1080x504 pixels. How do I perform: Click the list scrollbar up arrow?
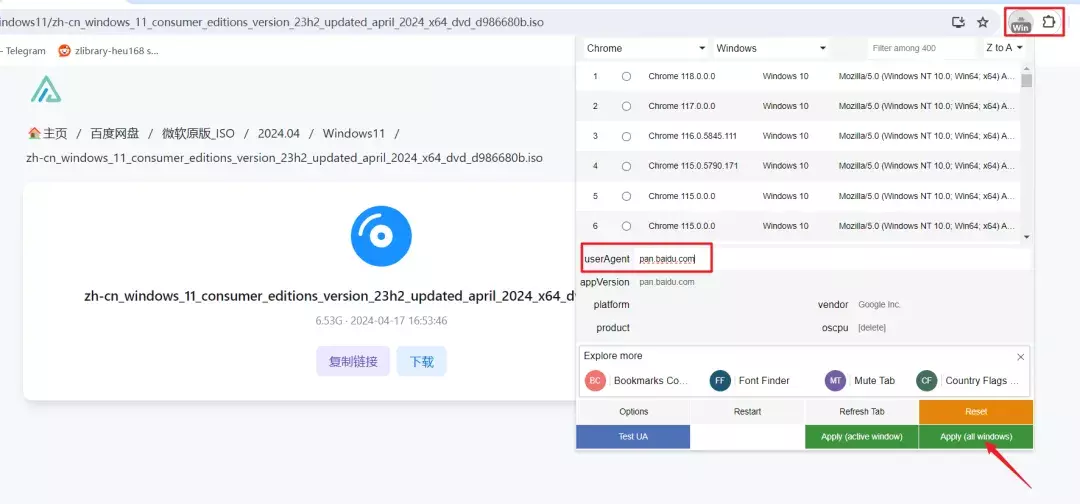click(1027, 70)
